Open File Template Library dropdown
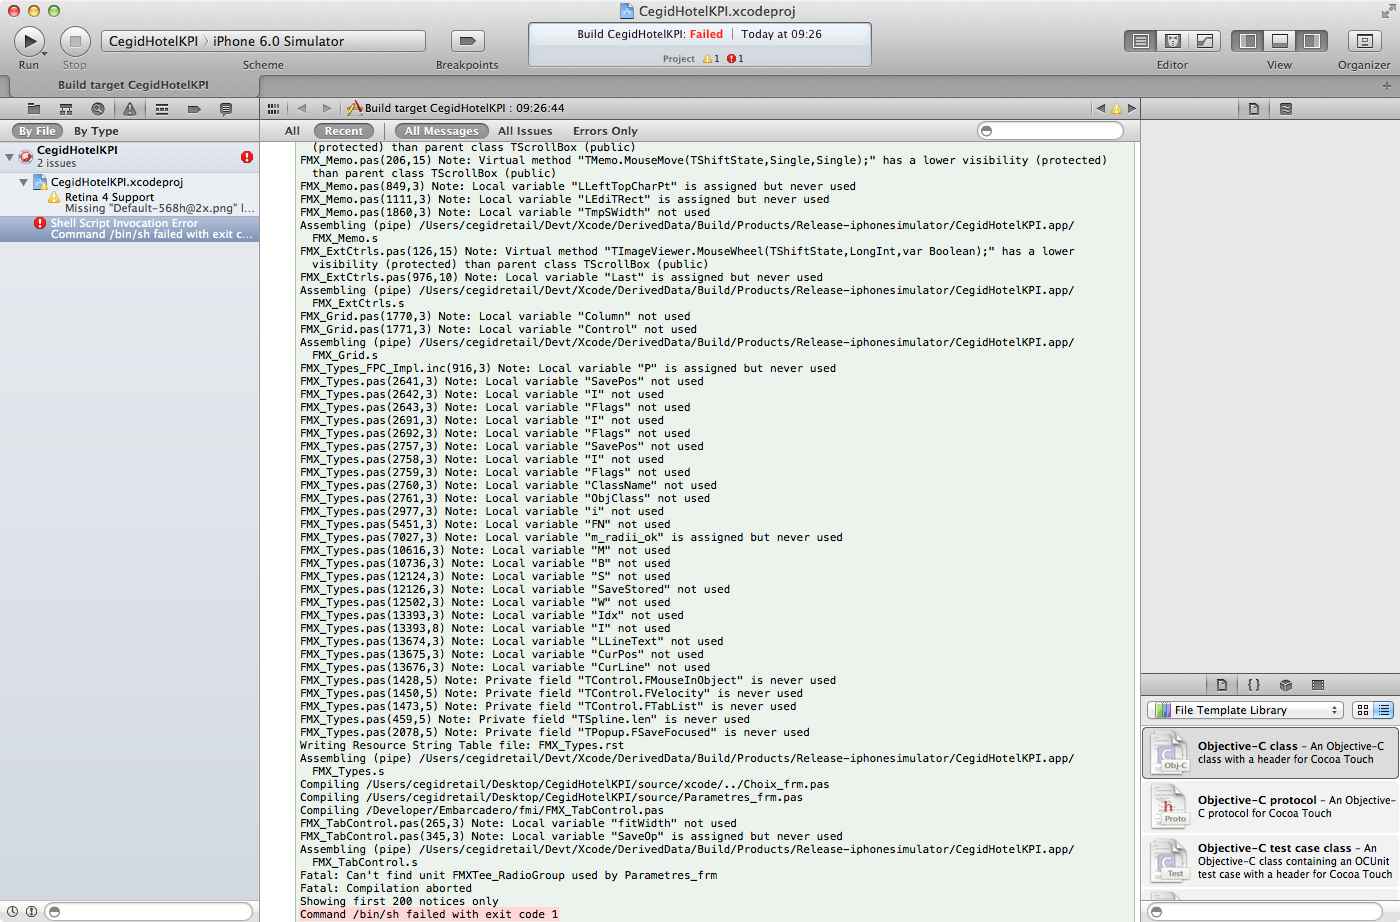 1244,710
